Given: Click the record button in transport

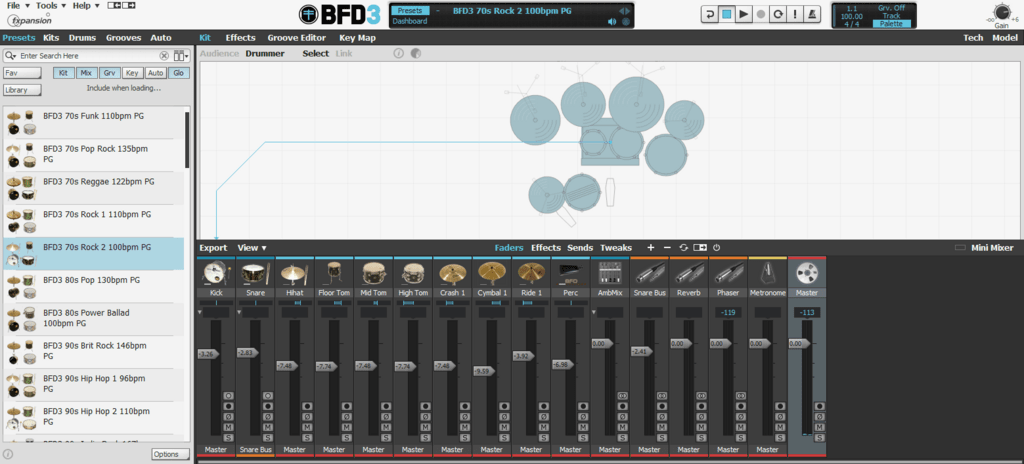Looking at the screenshot, I should coord(761,14).
